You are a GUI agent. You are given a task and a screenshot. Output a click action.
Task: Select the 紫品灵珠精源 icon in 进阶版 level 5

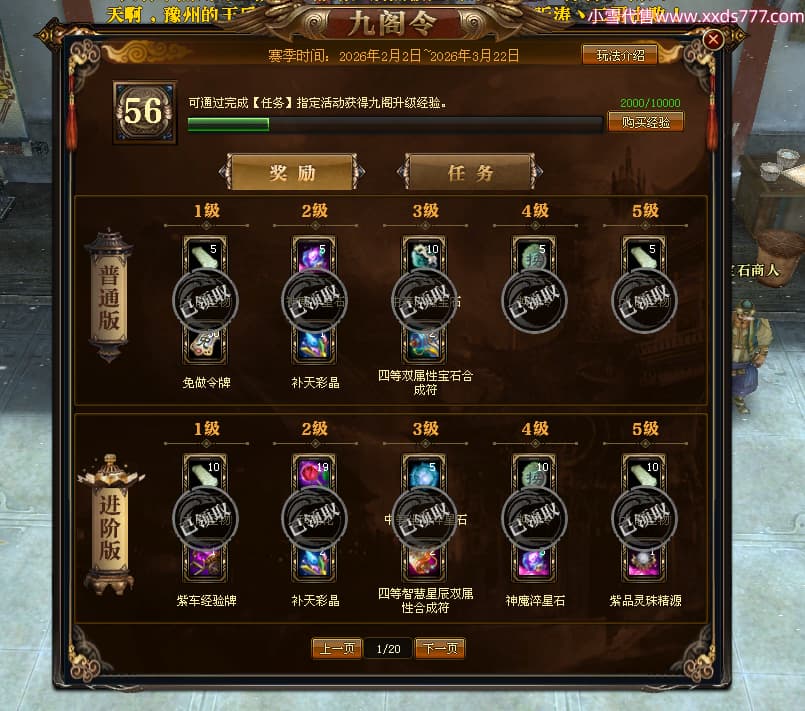pos(644,563)
